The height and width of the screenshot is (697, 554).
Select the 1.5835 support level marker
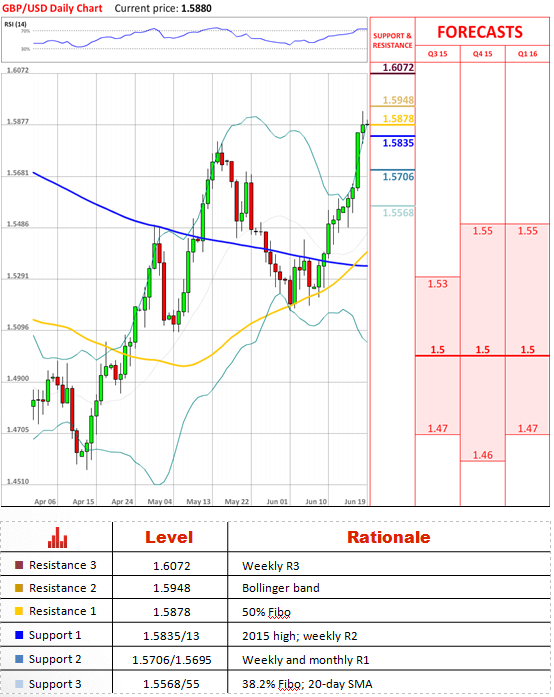pos(398,143)
